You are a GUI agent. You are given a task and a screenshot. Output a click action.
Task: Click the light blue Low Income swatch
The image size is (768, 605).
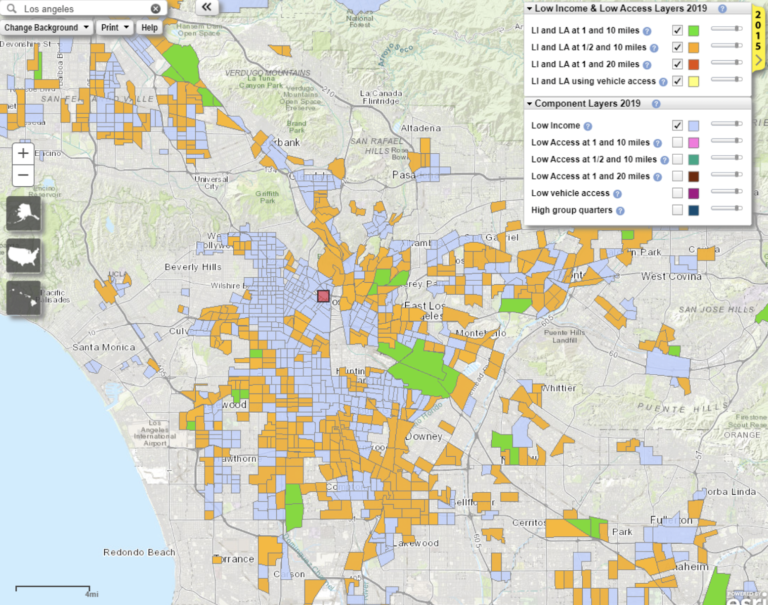[694, 125]
